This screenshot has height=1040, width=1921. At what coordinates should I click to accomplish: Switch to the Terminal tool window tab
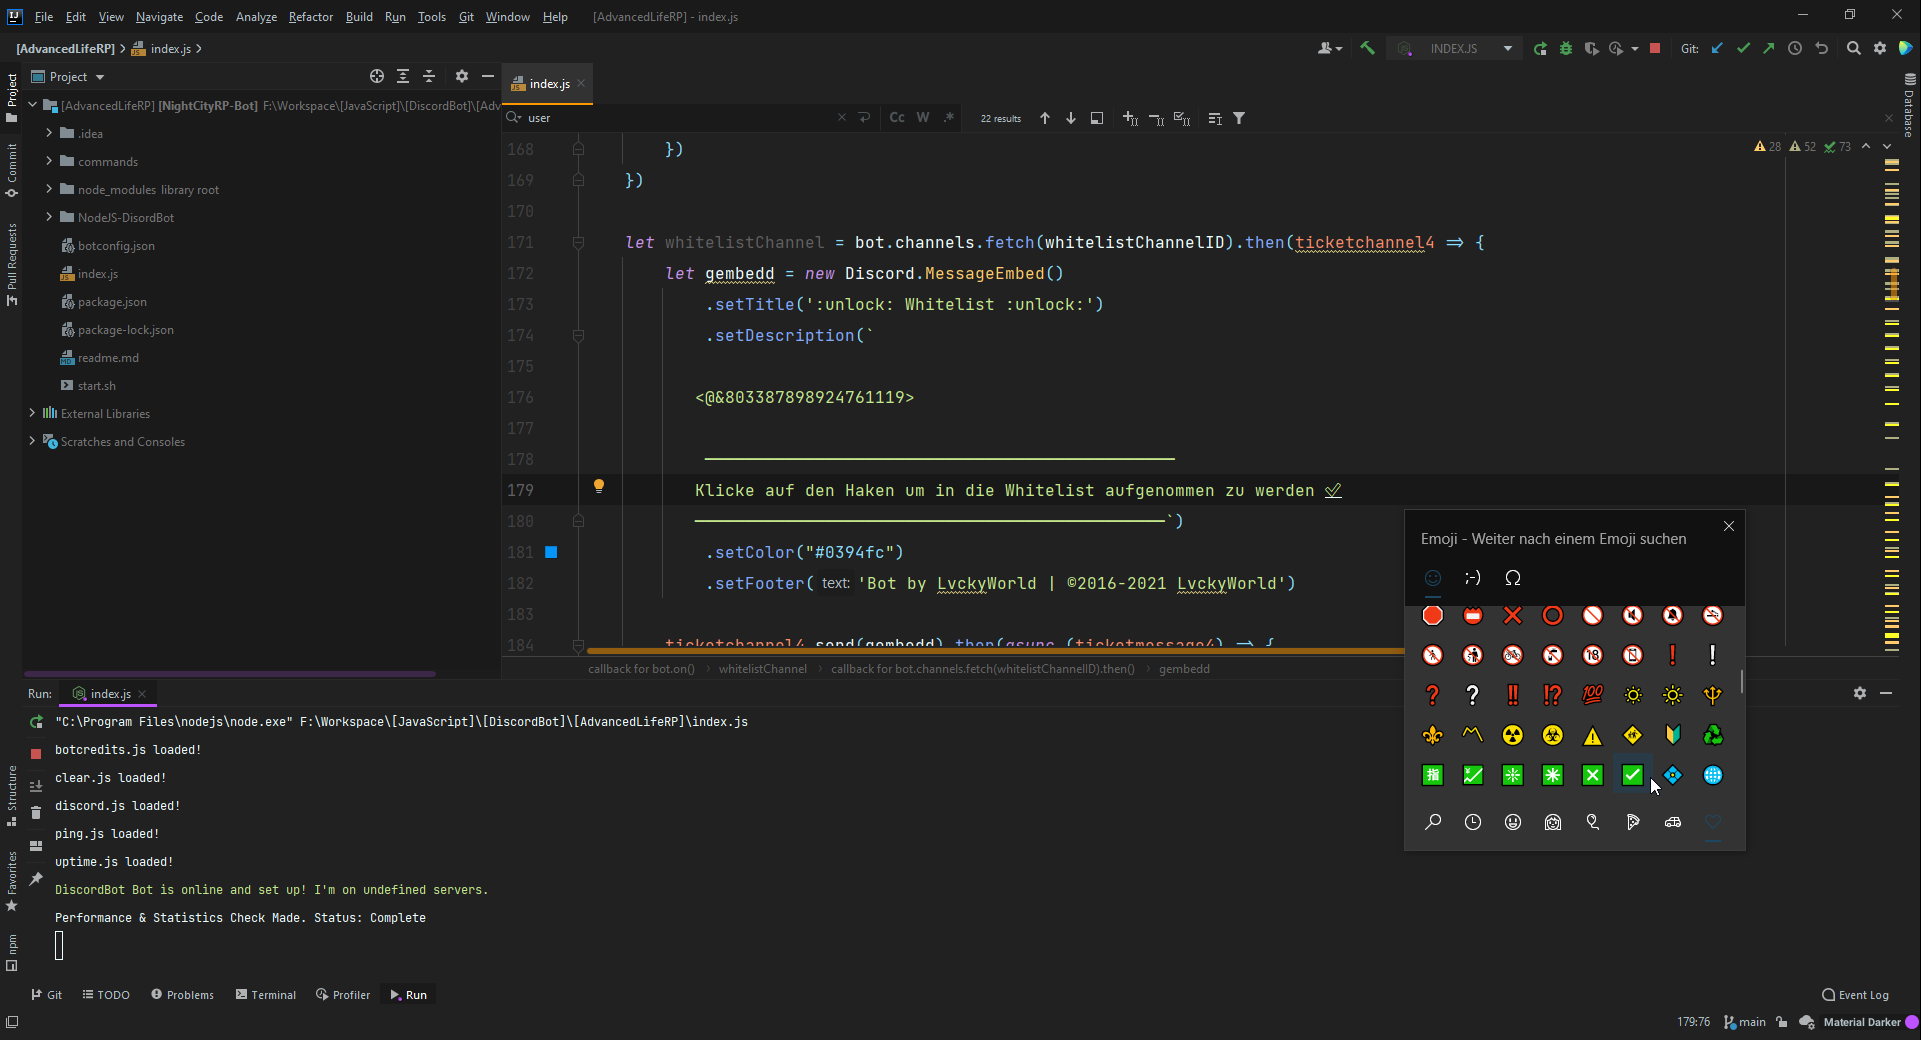click(266, 995)
